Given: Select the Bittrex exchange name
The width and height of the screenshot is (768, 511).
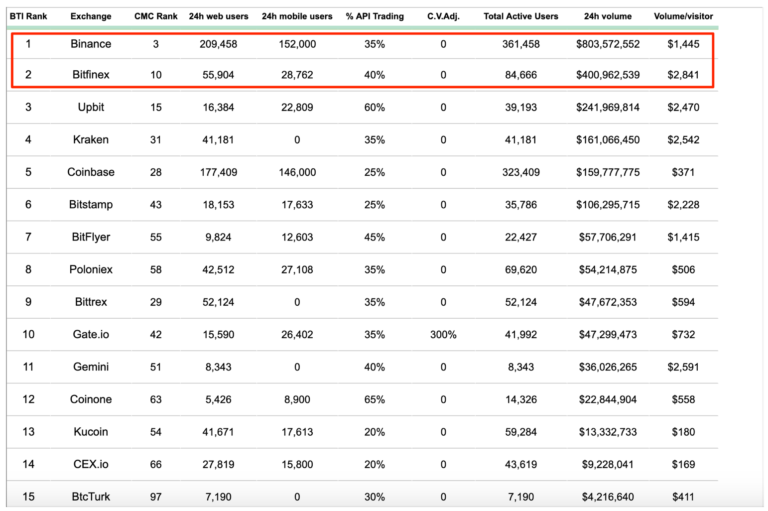Looking at the screenshot, I should (x=91, y=302).
